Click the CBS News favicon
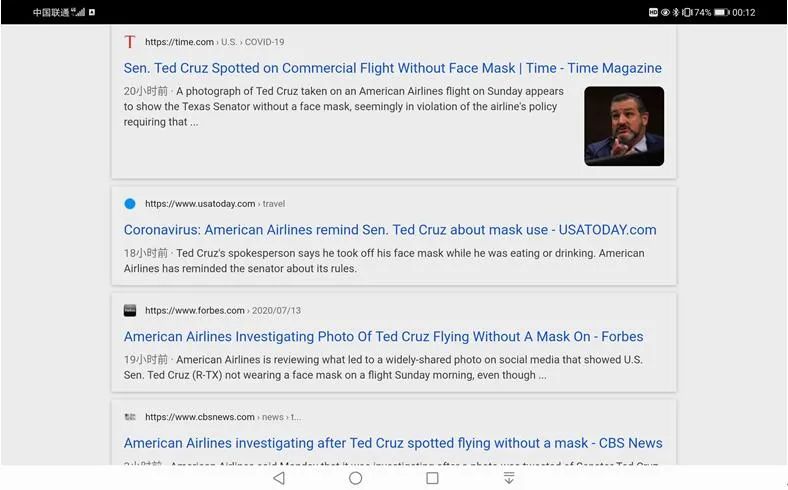This screenshot has width=788, height=490. click(130, 417)
